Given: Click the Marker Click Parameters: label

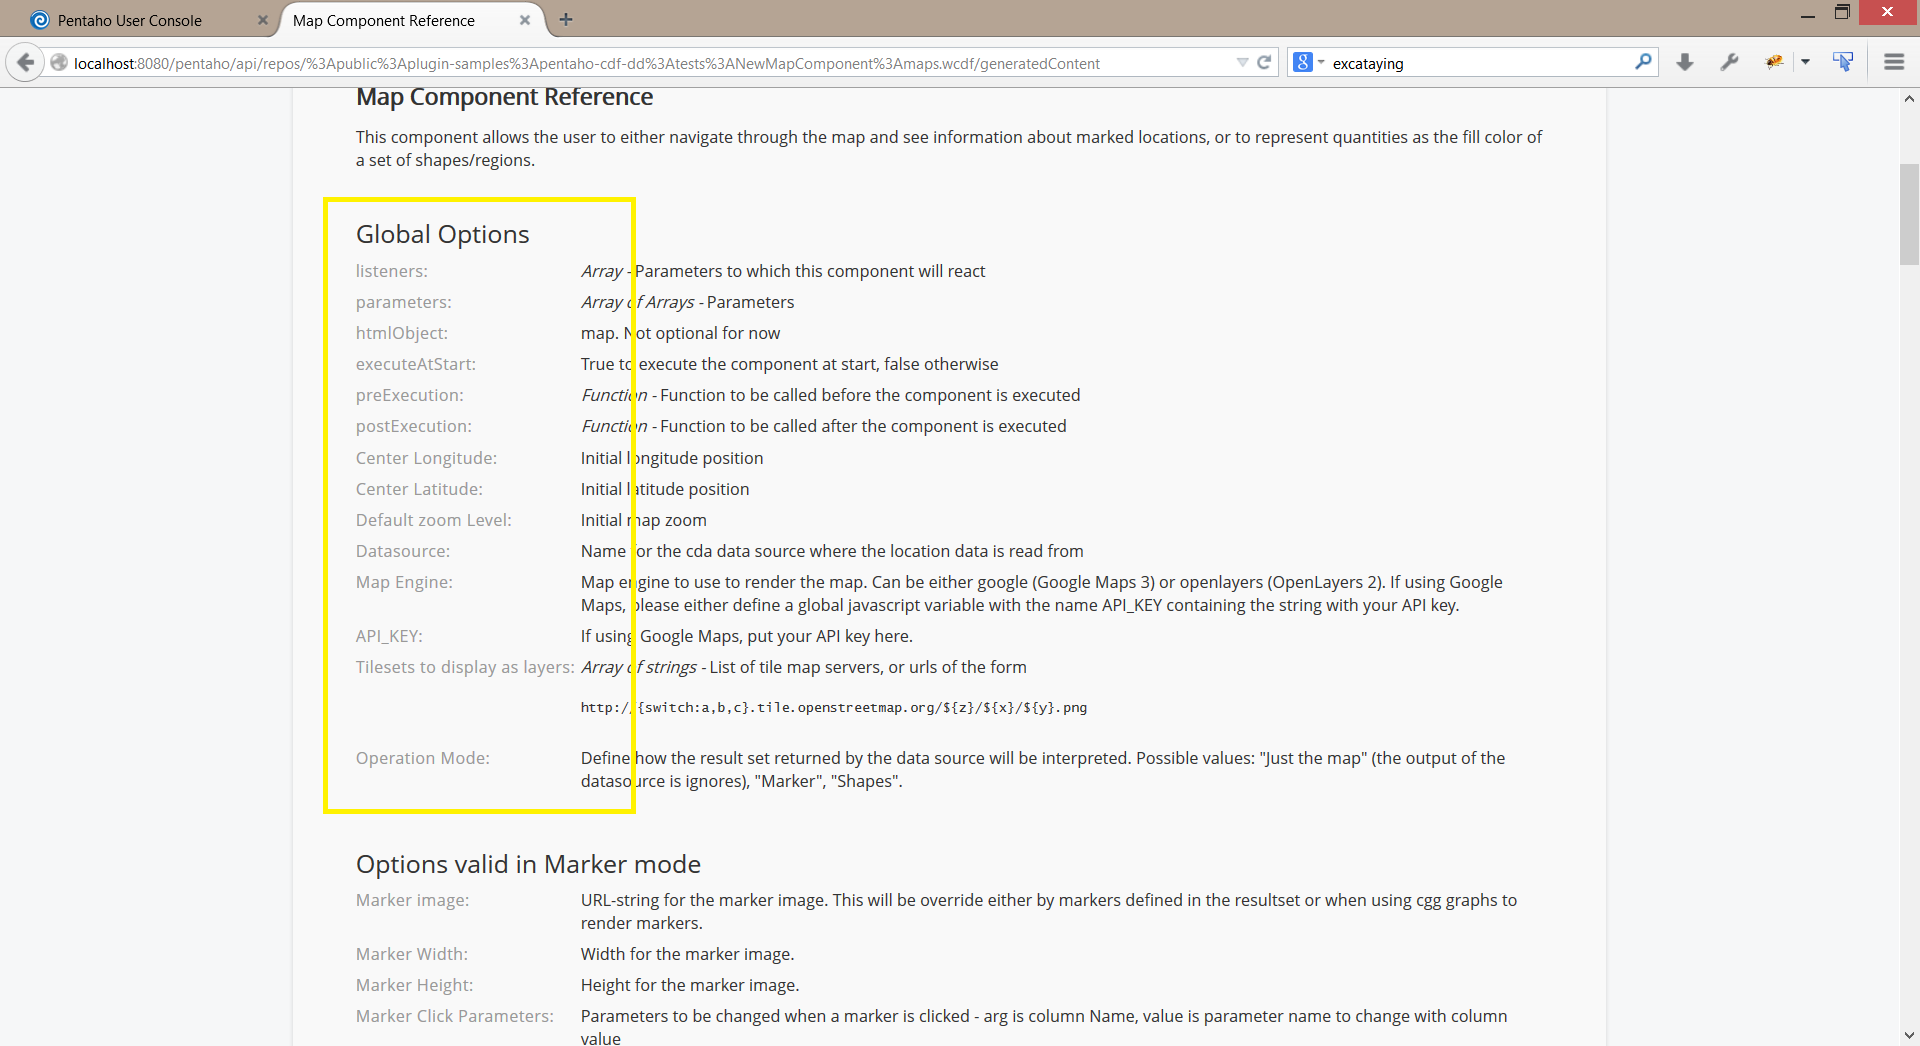Looking at the screenshot, I should (x=455, y=1016).
